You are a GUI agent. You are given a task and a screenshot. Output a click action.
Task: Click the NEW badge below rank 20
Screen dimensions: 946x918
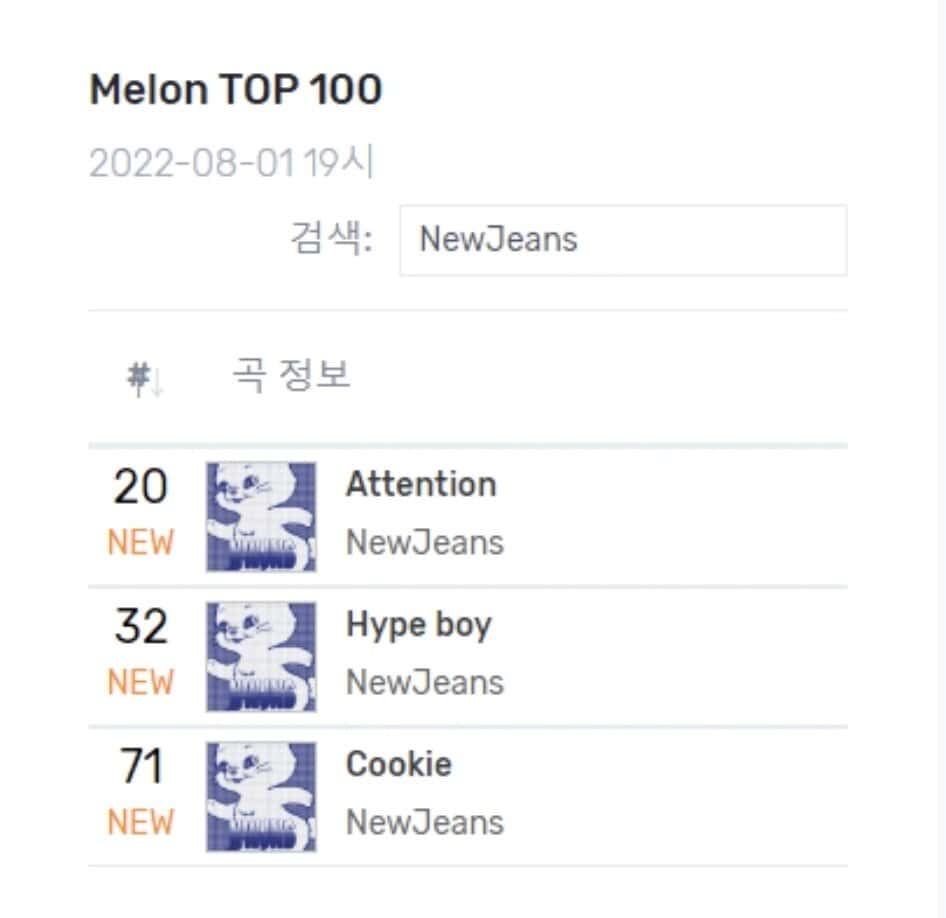(141, 543)
